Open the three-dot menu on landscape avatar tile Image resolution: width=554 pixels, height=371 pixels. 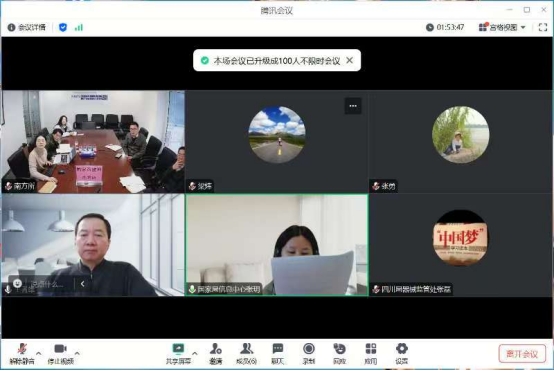pos(353,106)
